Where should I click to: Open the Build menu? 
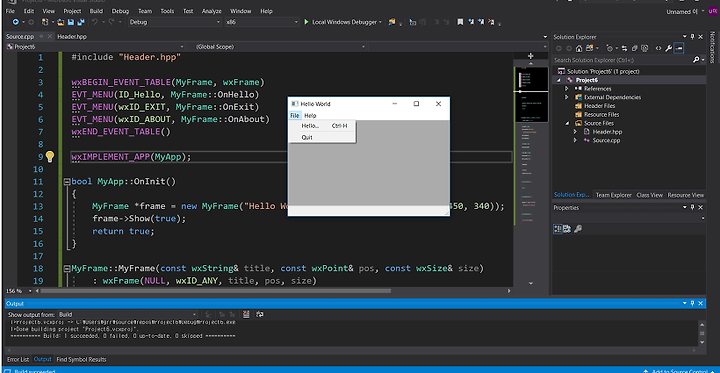click(x=96, y=11)
